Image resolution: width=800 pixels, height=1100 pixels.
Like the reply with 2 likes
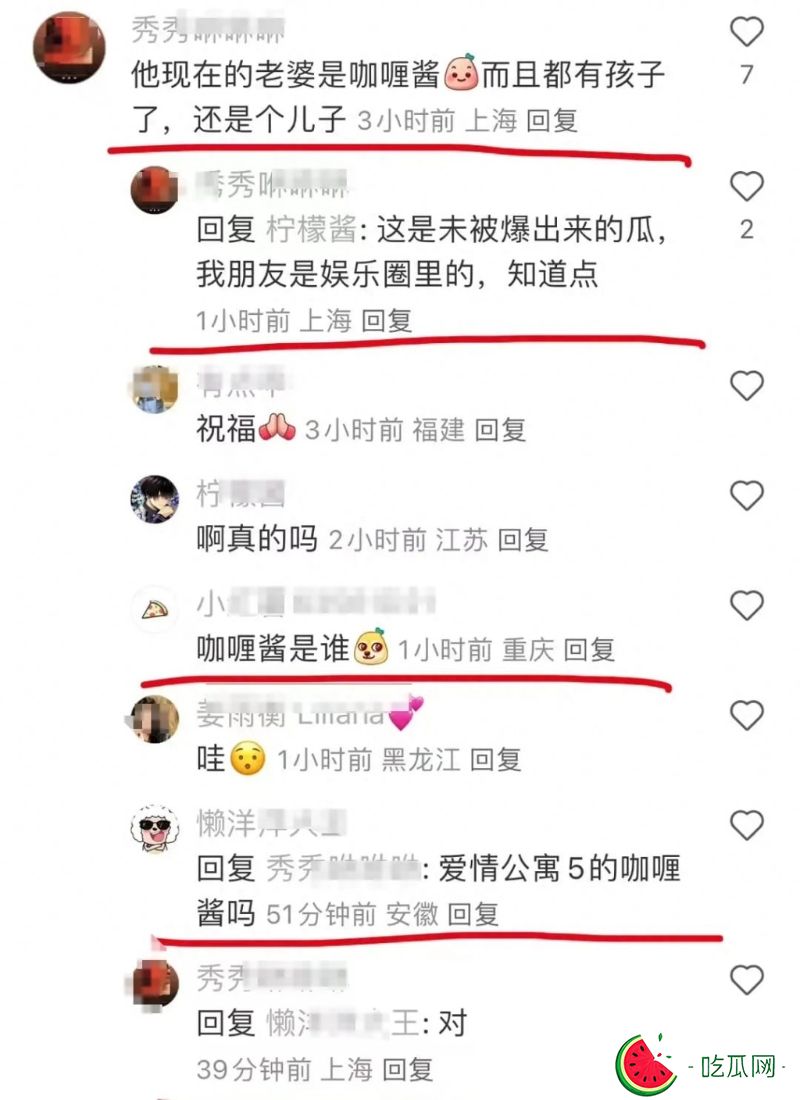747,187
